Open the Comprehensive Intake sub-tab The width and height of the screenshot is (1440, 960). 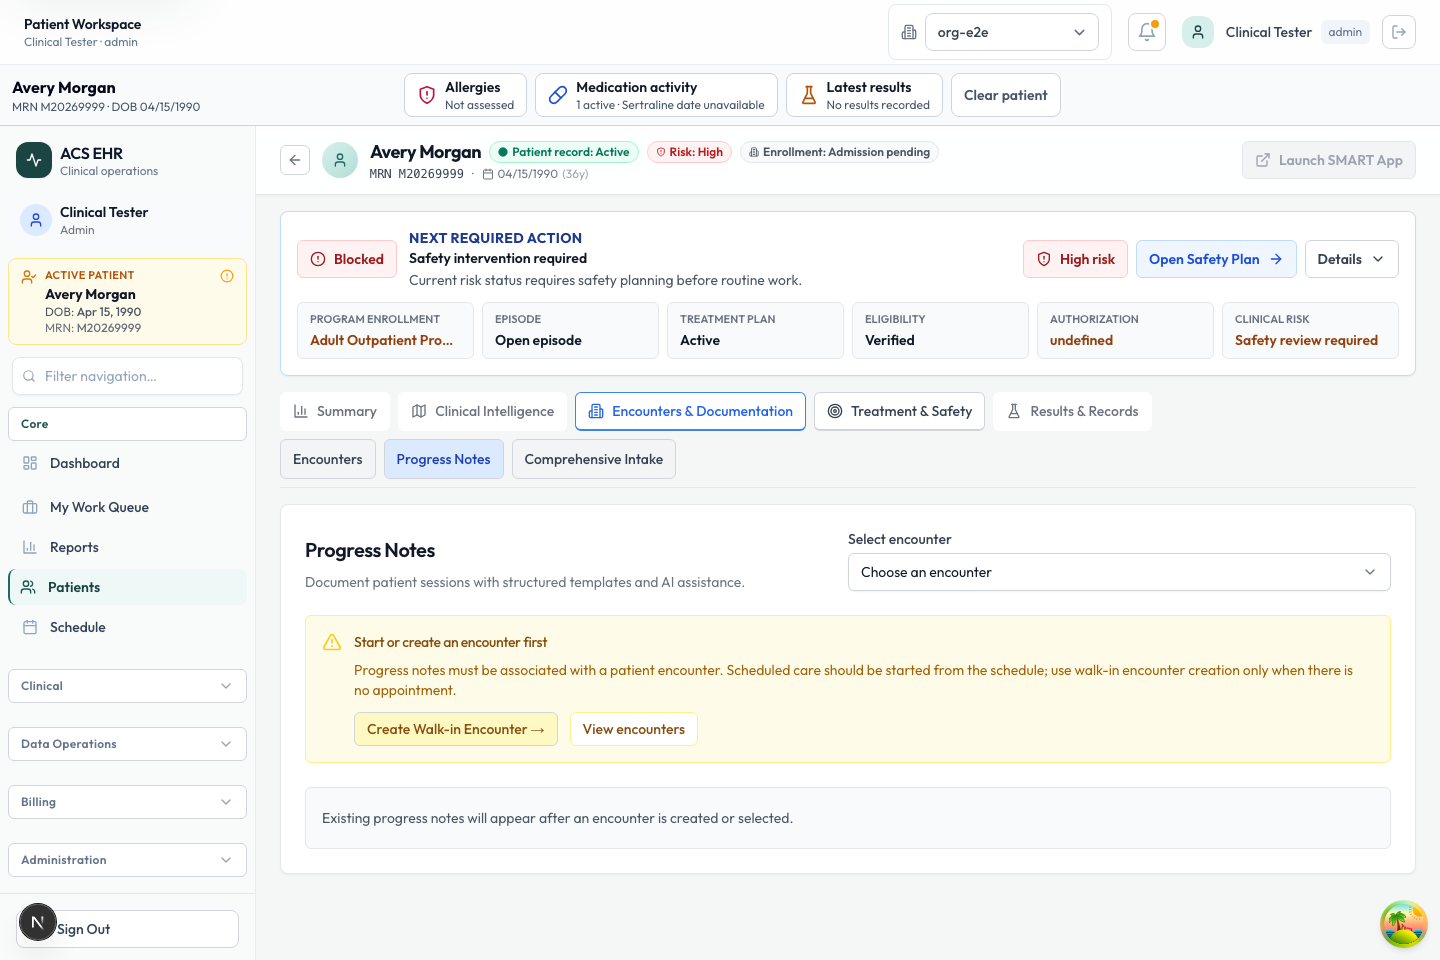click(594, 459)
